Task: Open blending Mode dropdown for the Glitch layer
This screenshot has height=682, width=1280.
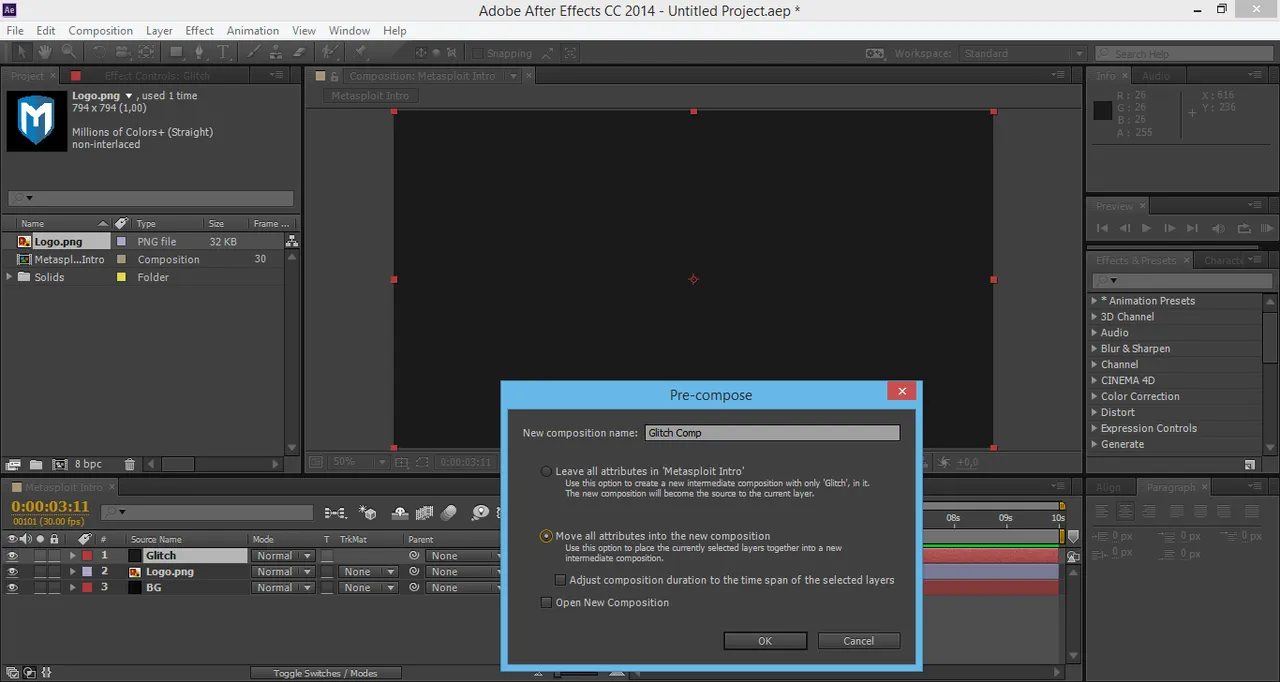Action: pyautogui.click(x=283, y=556)
